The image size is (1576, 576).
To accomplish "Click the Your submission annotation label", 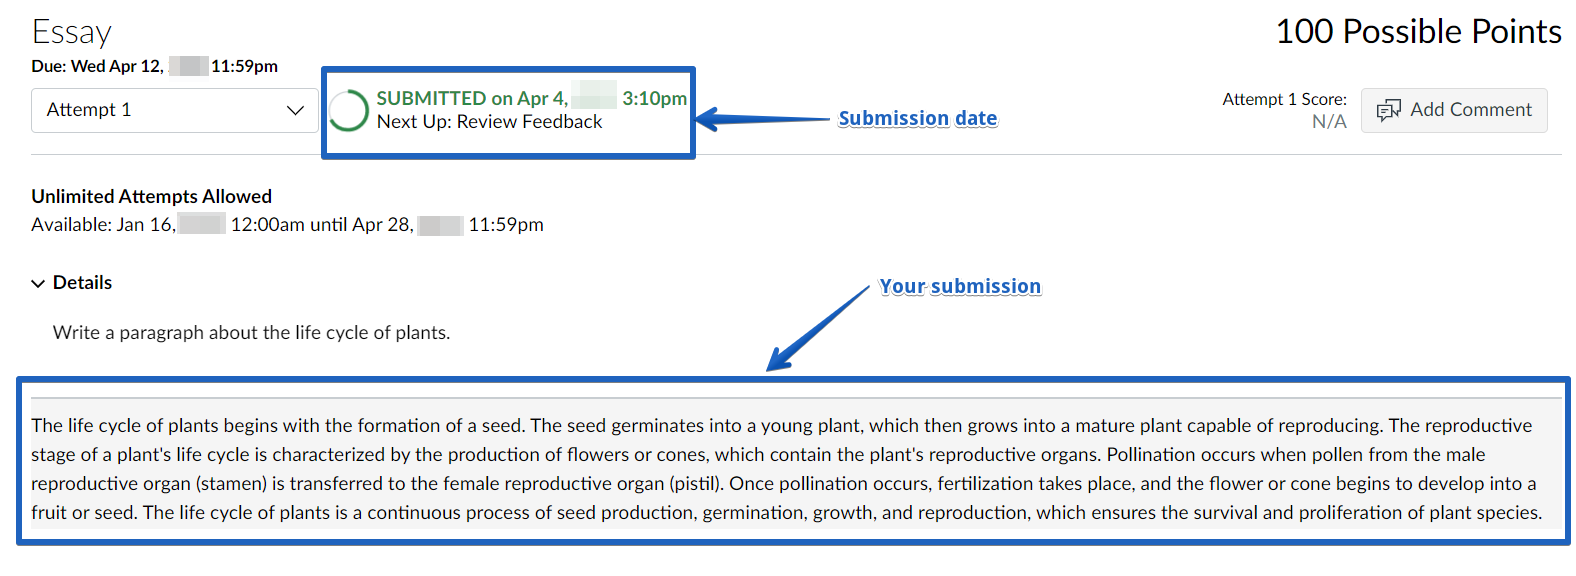I will pyautogui.click(x=960, y=286).
